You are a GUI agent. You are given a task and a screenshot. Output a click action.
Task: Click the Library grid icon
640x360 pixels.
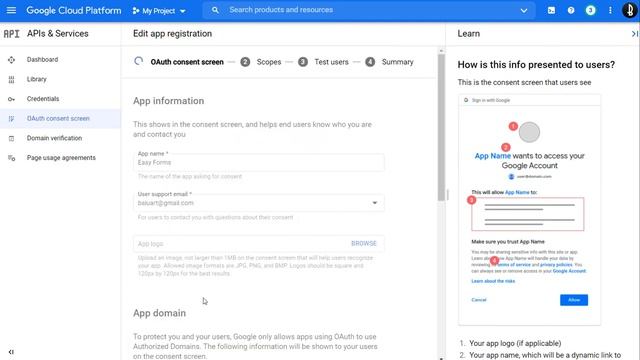pos(11,80)
